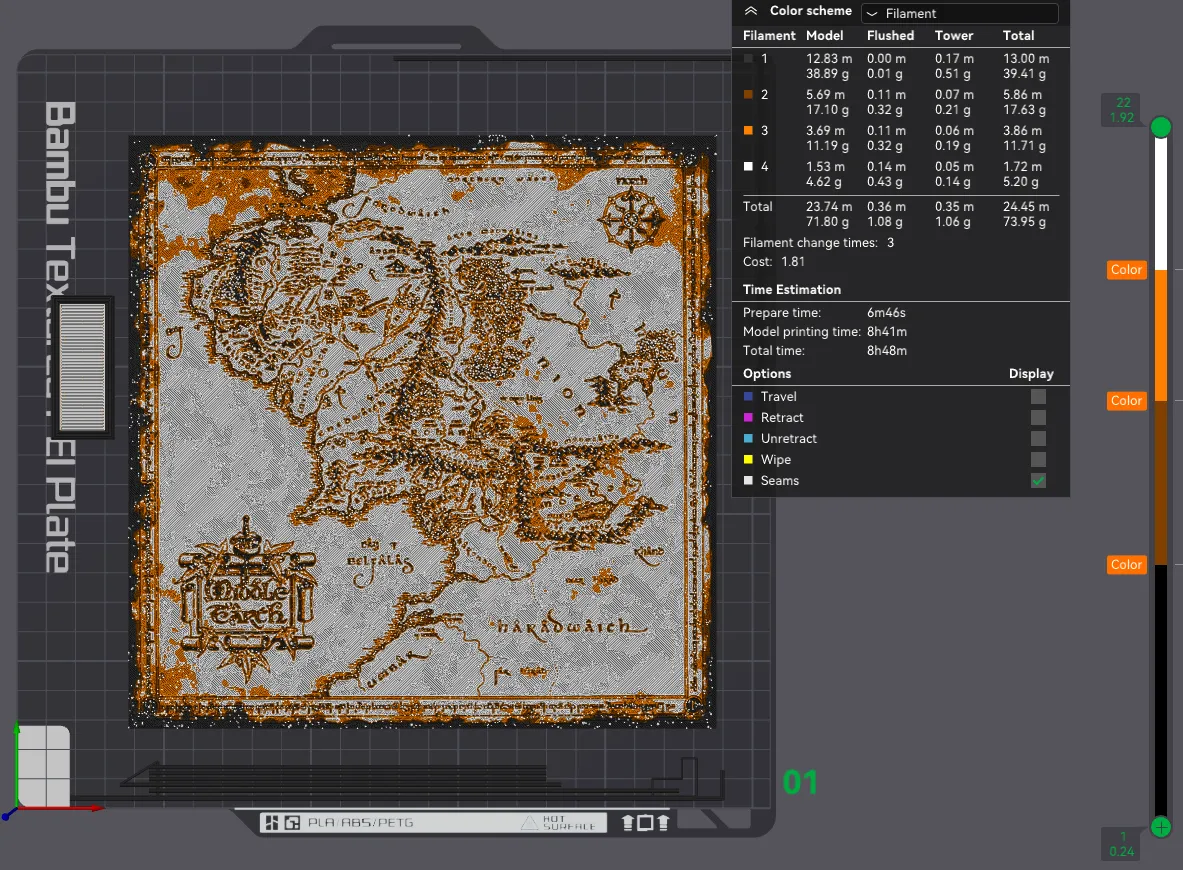
Task: Click the brown segment of layer slider
Action: (x=1161, y=483)
